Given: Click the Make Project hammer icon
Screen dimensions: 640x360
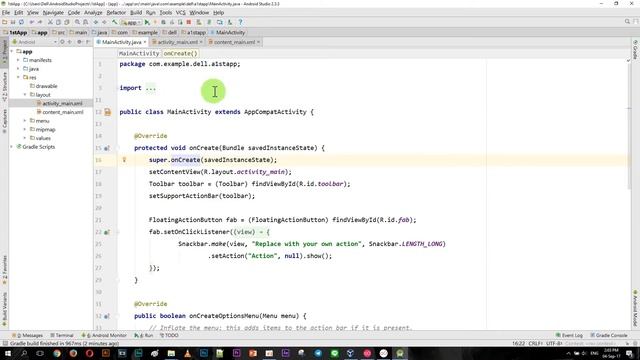Looking at the screenshot, I should click(x=115, y=22).
